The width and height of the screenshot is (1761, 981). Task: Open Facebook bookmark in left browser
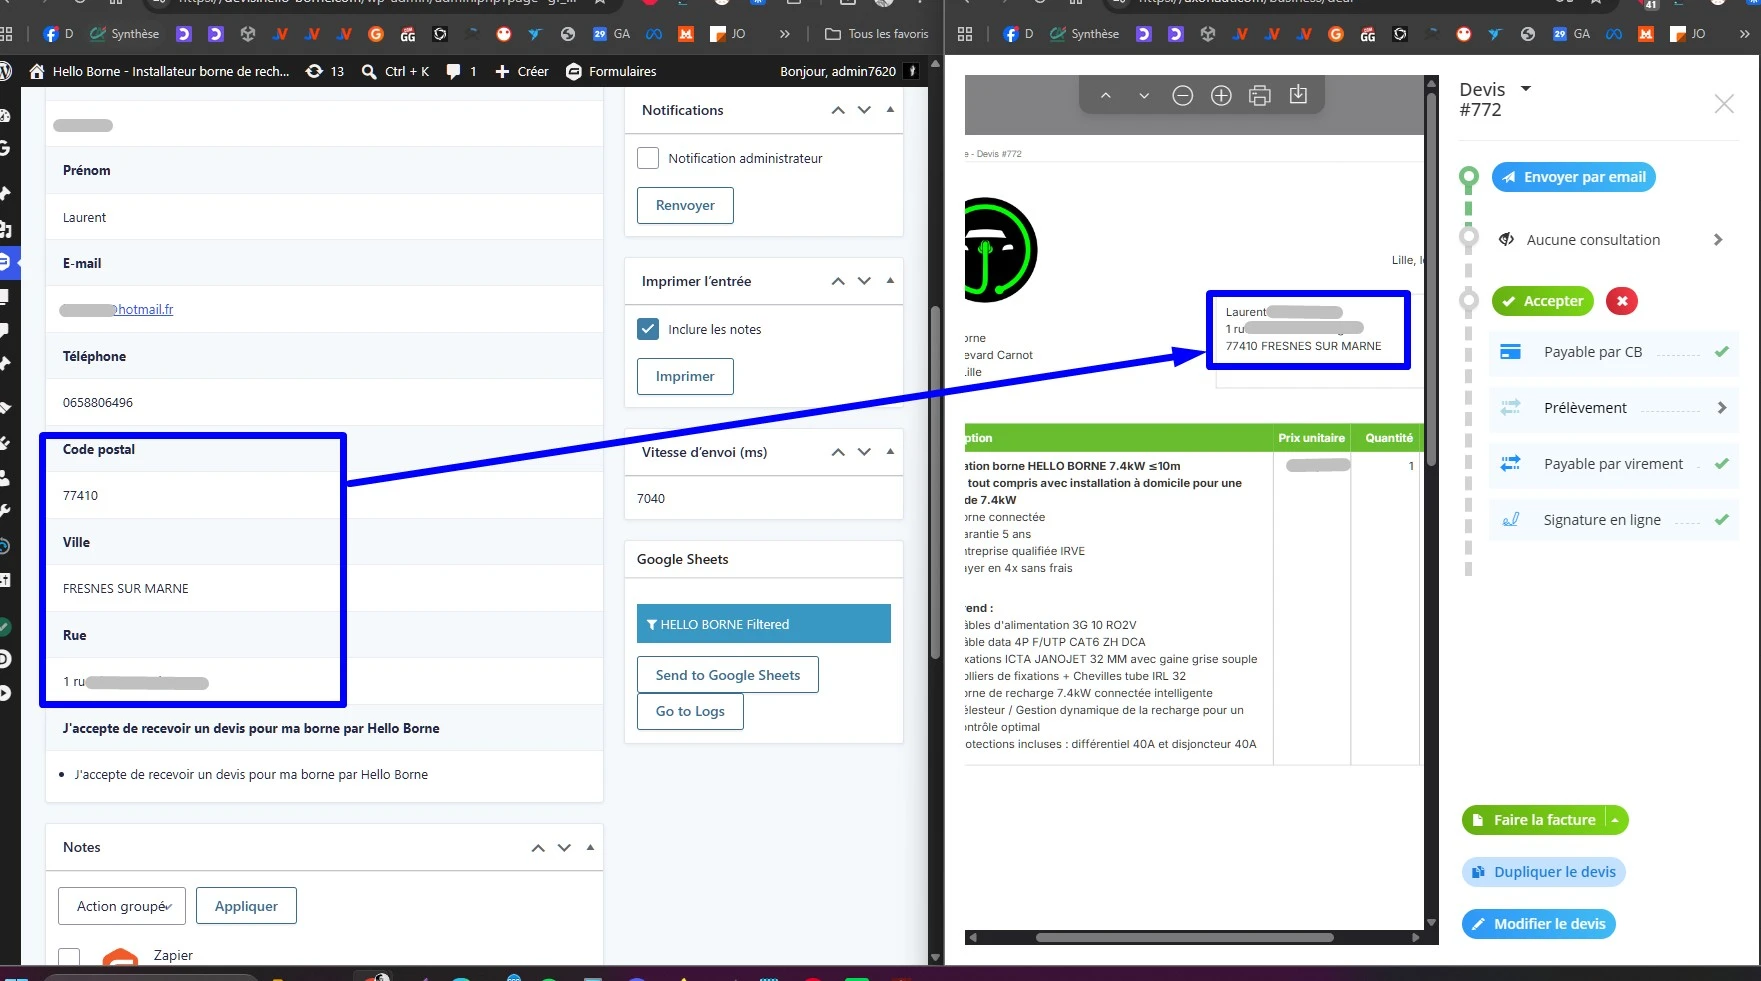[58, 34]
